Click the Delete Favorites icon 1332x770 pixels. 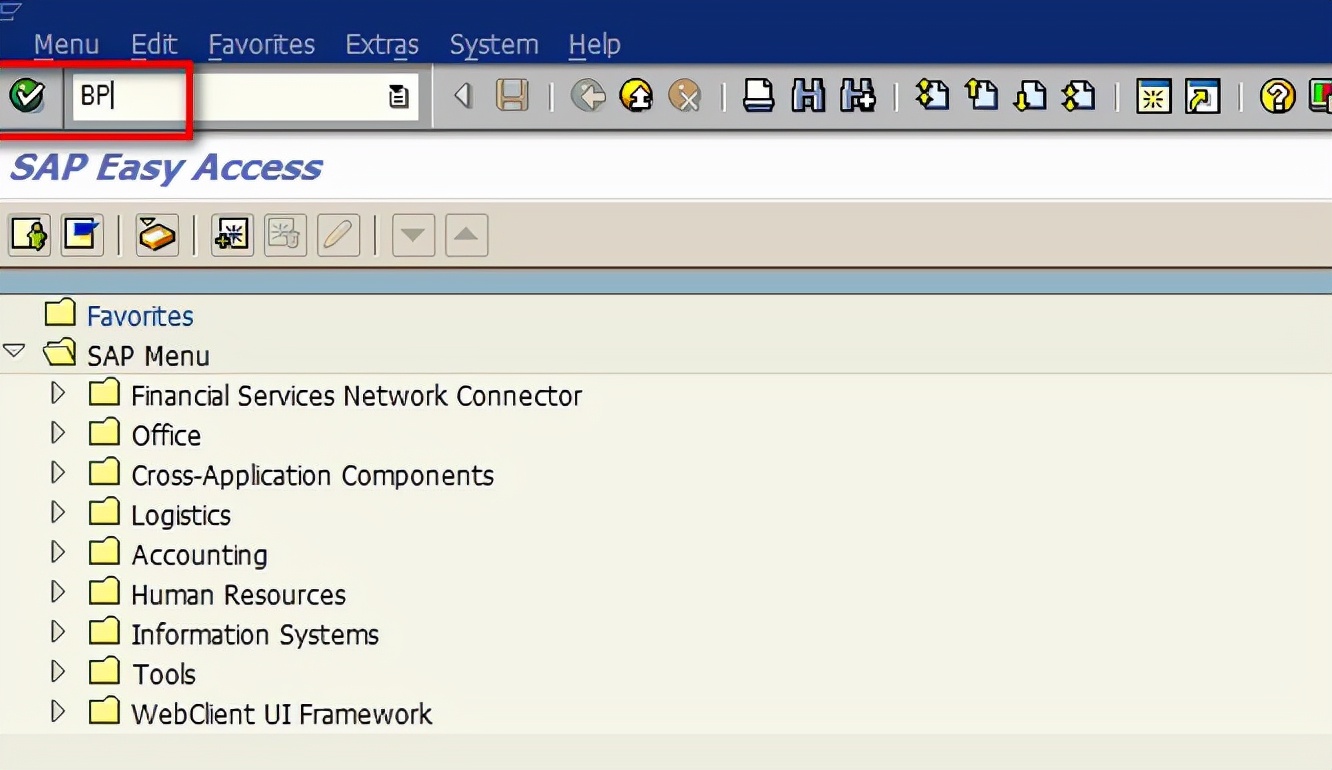coord(285,235)
